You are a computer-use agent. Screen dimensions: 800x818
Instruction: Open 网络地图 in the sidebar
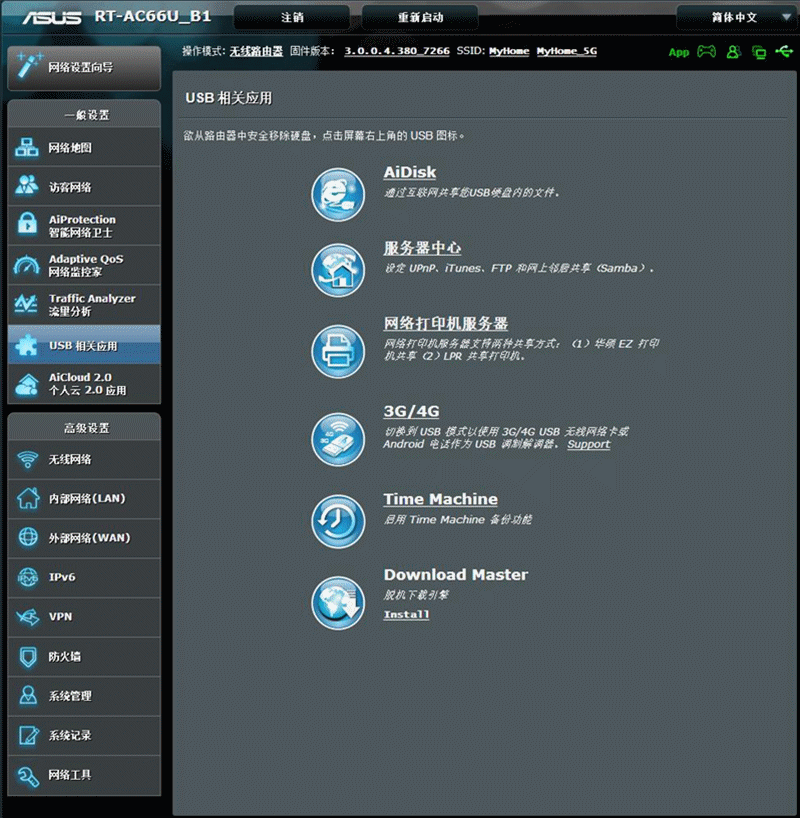pos(84,148)
